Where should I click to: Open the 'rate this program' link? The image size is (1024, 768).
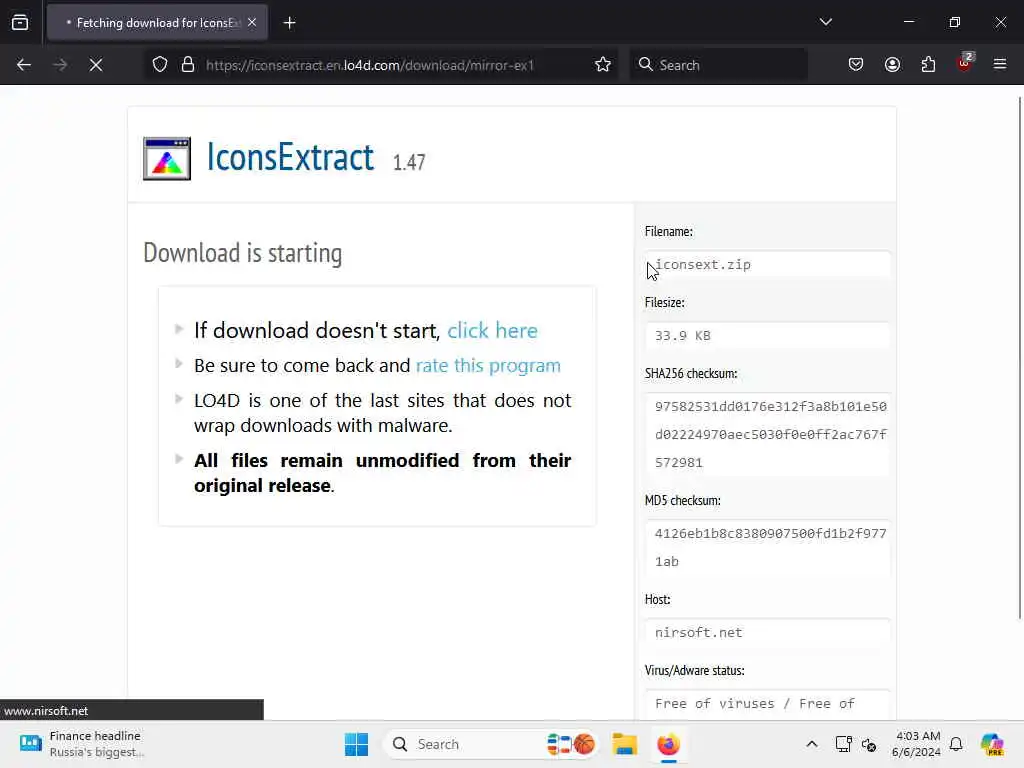coord(488,365)
